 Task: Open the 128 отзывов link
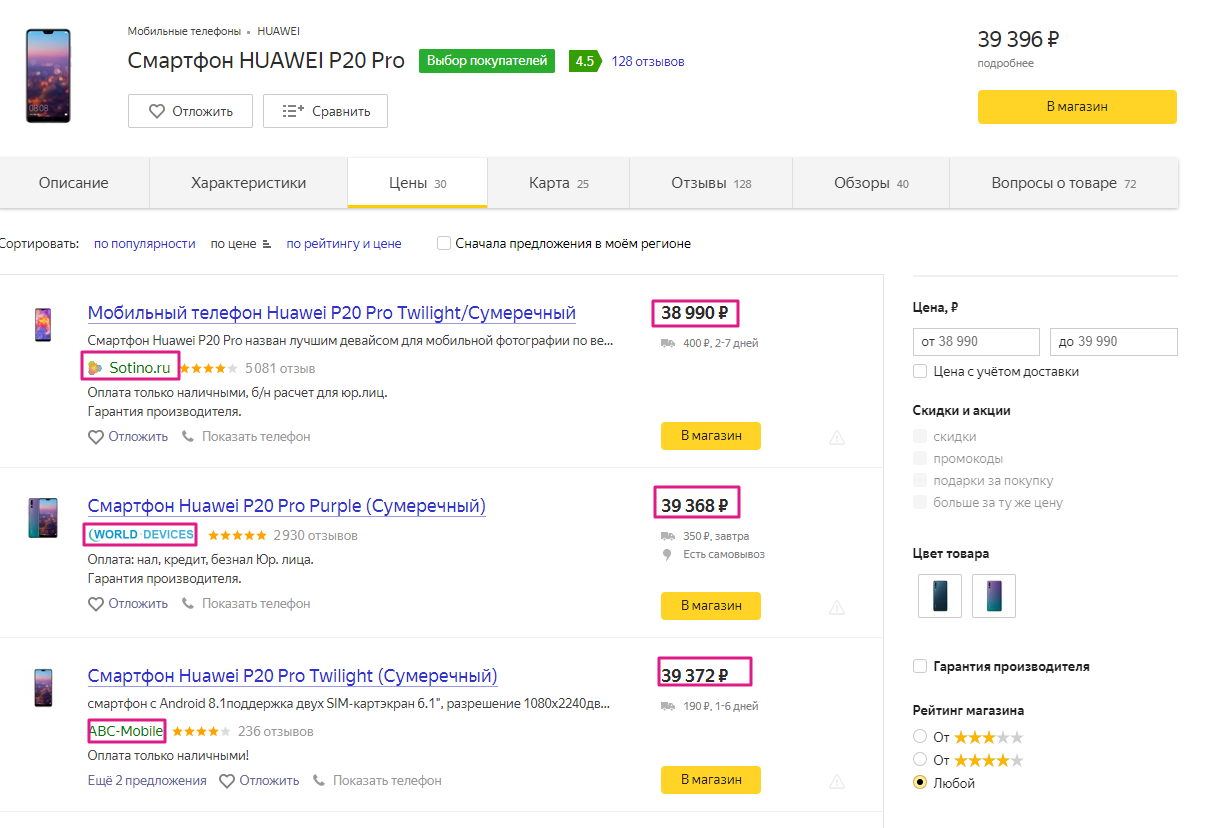point(648,62)
